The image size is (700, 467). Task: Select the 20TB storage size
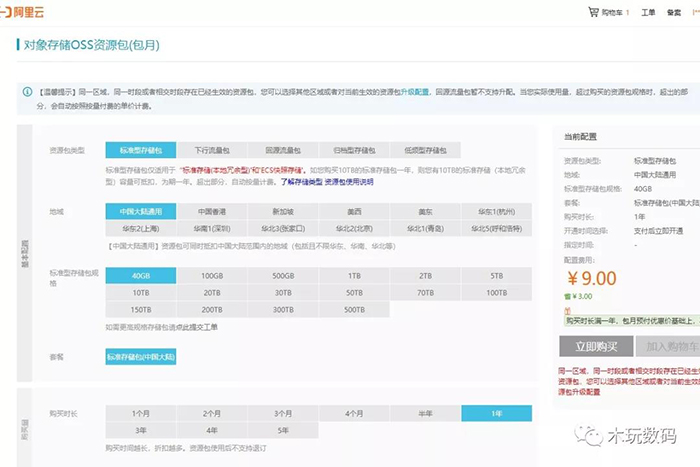[212, 293]
